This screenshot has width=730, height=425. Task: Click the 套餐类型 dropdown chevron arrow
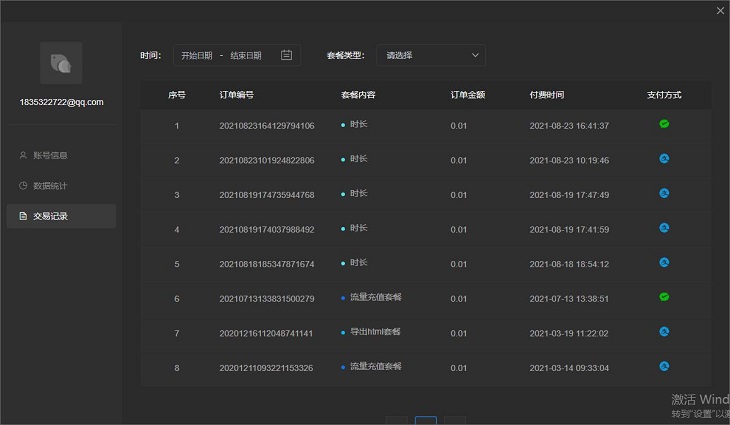(x=474, y=55)
